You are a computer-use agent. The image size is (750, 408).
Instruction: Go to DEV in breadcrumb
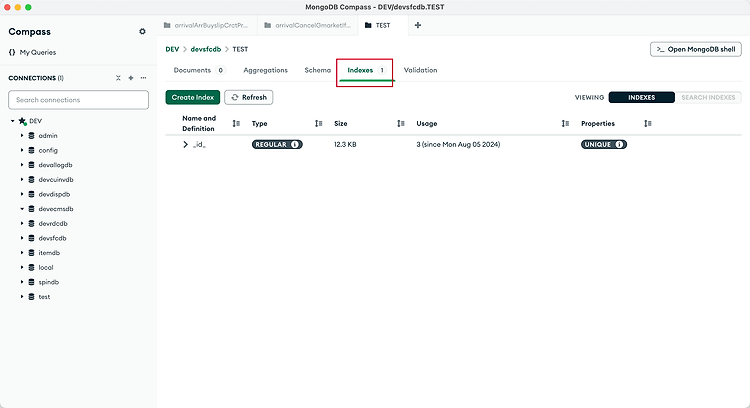tap(172, 49)
